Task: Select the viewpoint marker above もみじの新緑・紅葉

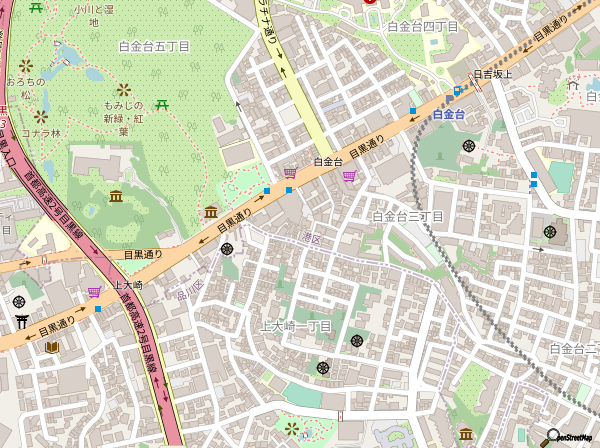Action: 123,90
